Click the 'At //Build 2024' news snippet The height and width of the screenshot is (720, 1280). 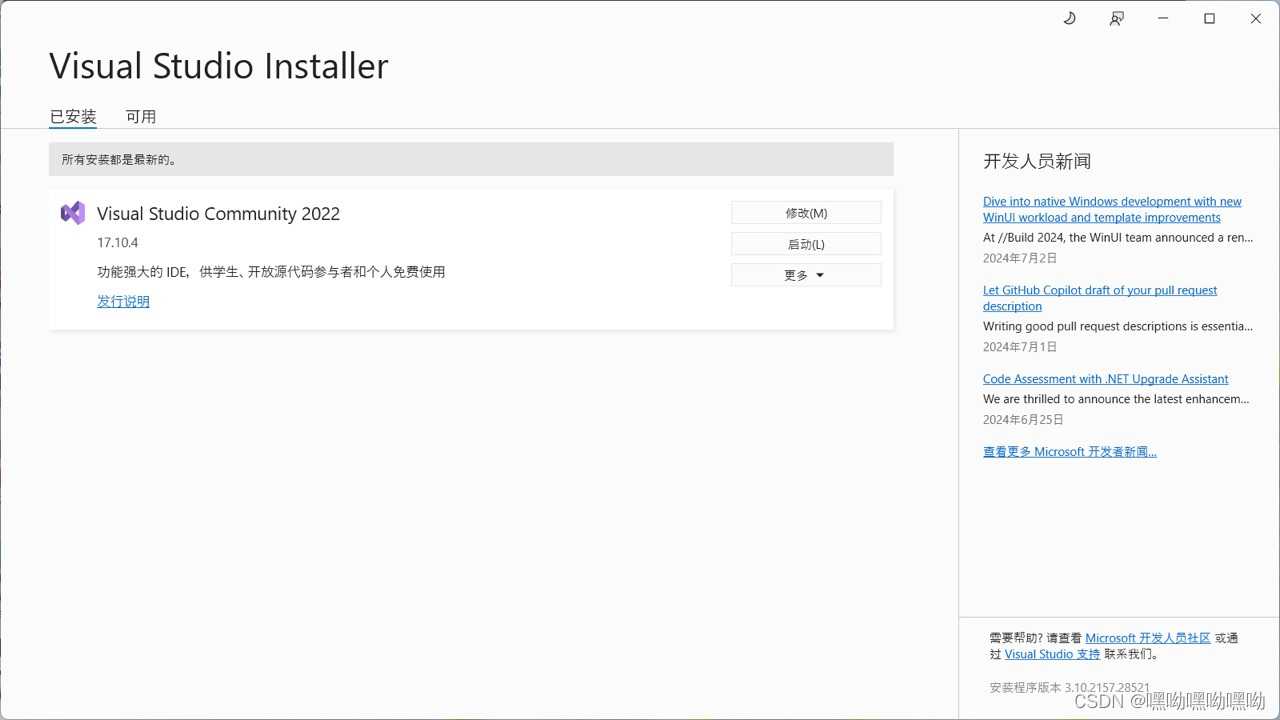click(x=1117, y=238)
